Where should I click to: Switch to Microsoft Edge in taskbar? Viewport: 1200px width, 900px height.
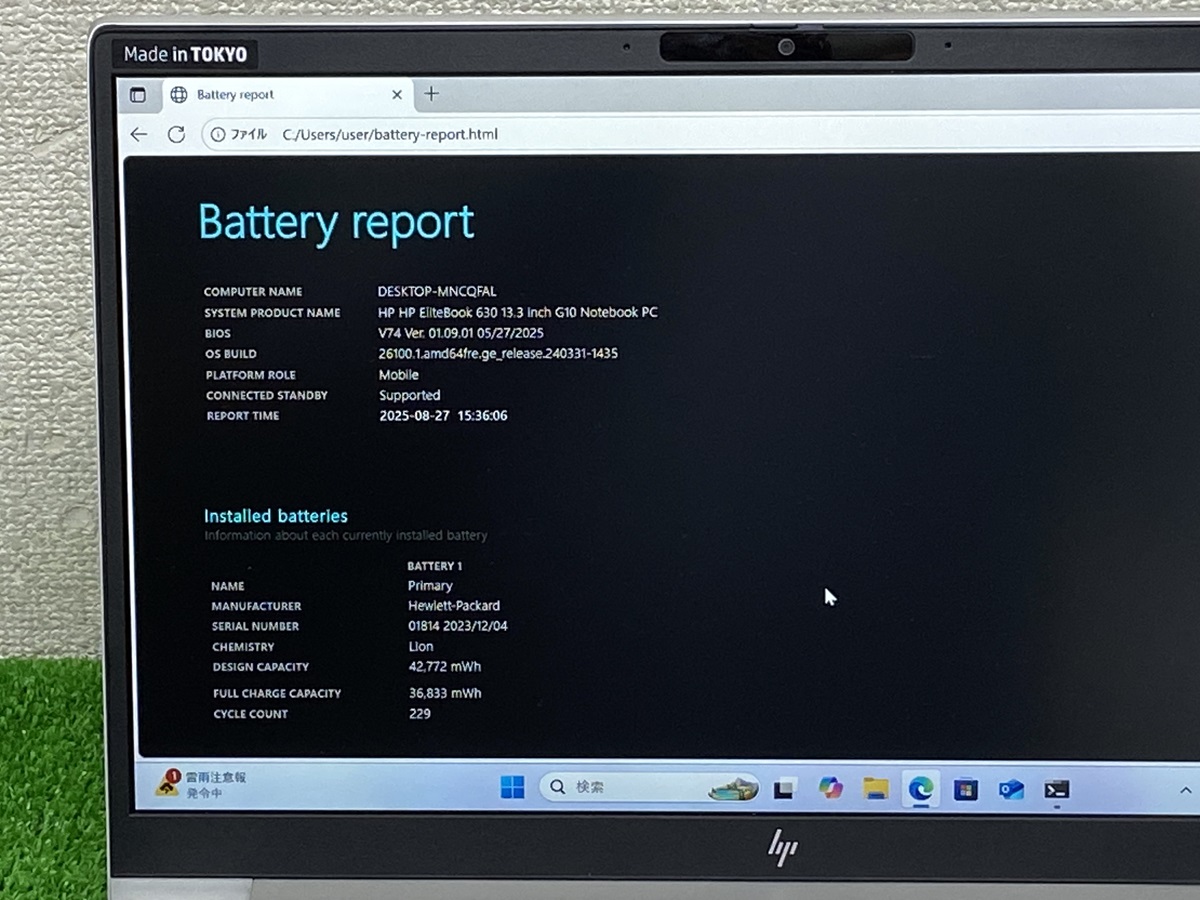(x=921, y=789)
